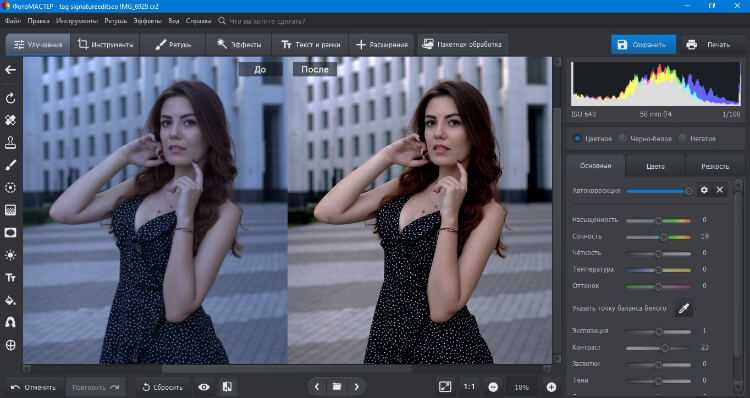Click the 18% zoom level field
Screen dimensions: 750x398
[522, 387]
